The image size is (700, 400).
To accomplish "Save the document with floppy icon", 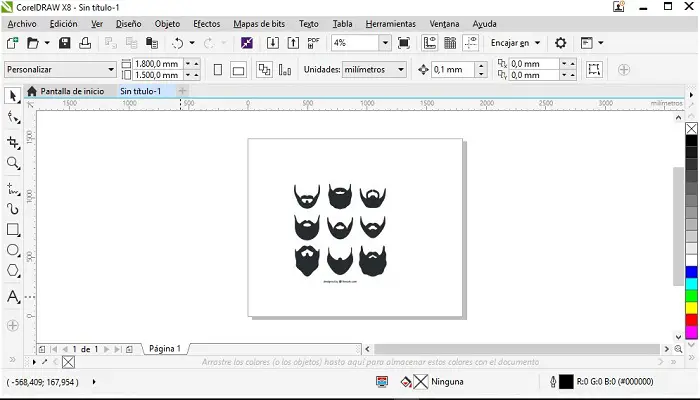I will tap(65, 43).
